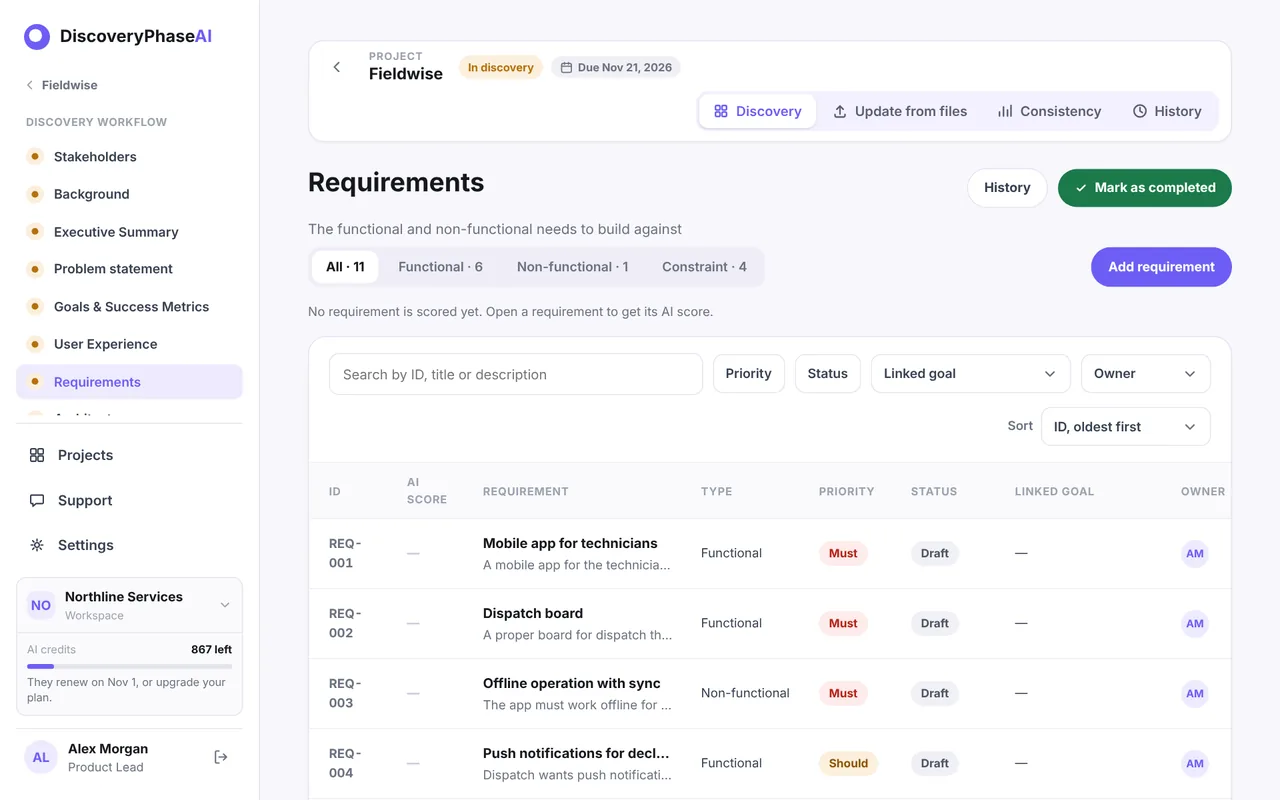Click the status dot beside Stakeholders

pyautogui.click(x=35, y=156)
